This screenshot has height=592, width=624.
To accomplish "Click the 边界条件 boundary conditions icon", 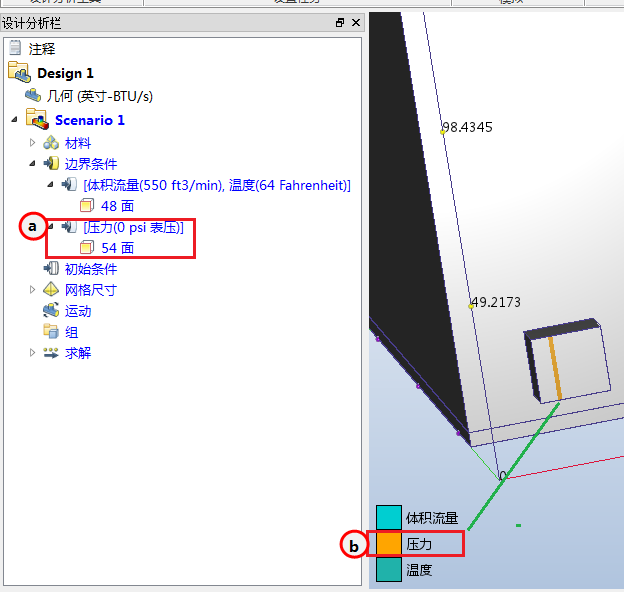I will click(51, 164).
